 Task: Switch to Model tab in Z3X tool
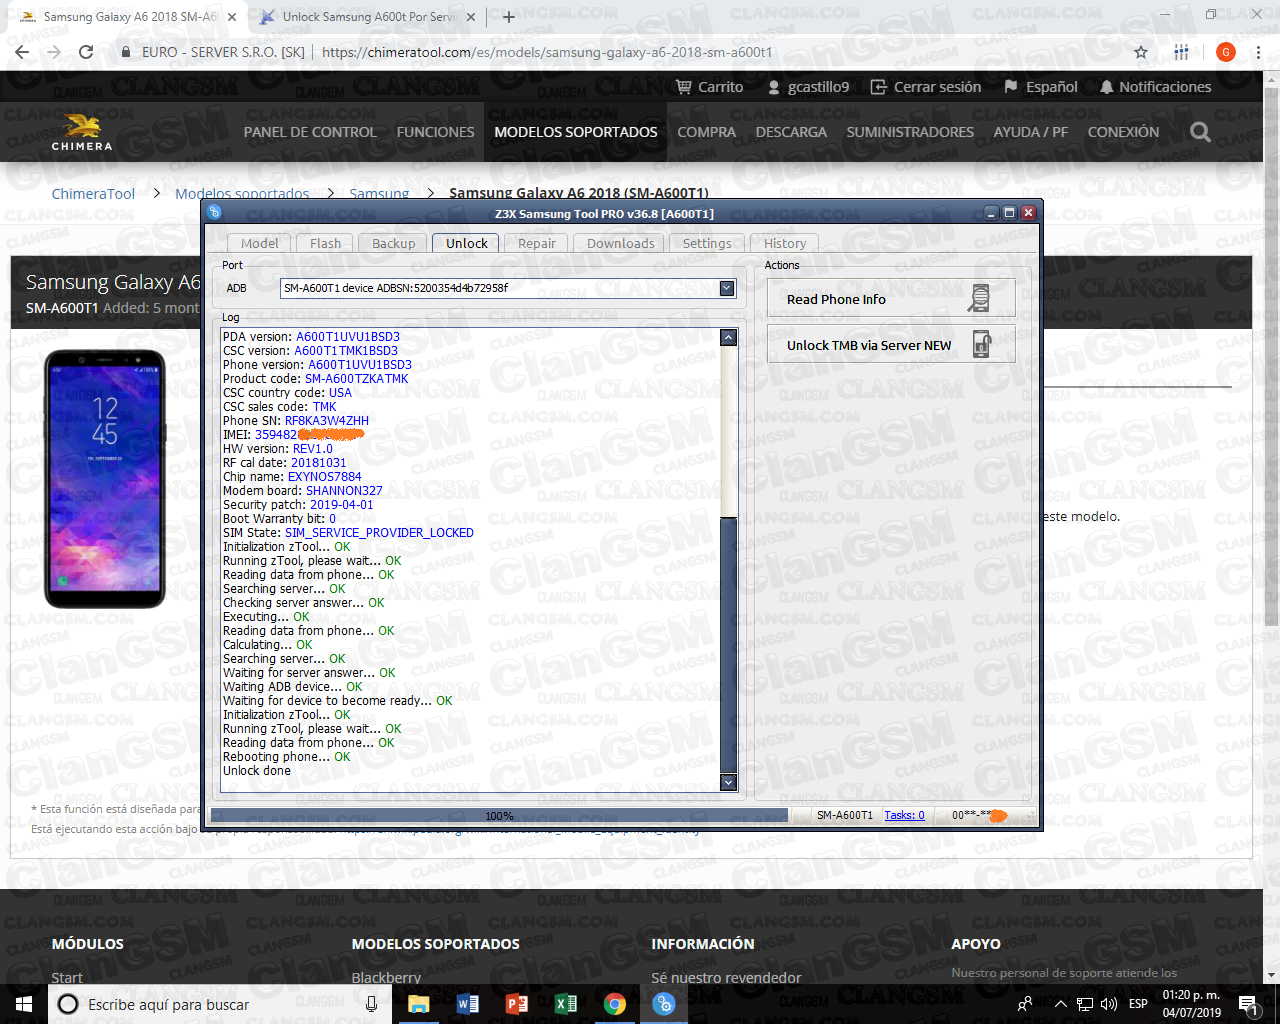coord(259,243)
